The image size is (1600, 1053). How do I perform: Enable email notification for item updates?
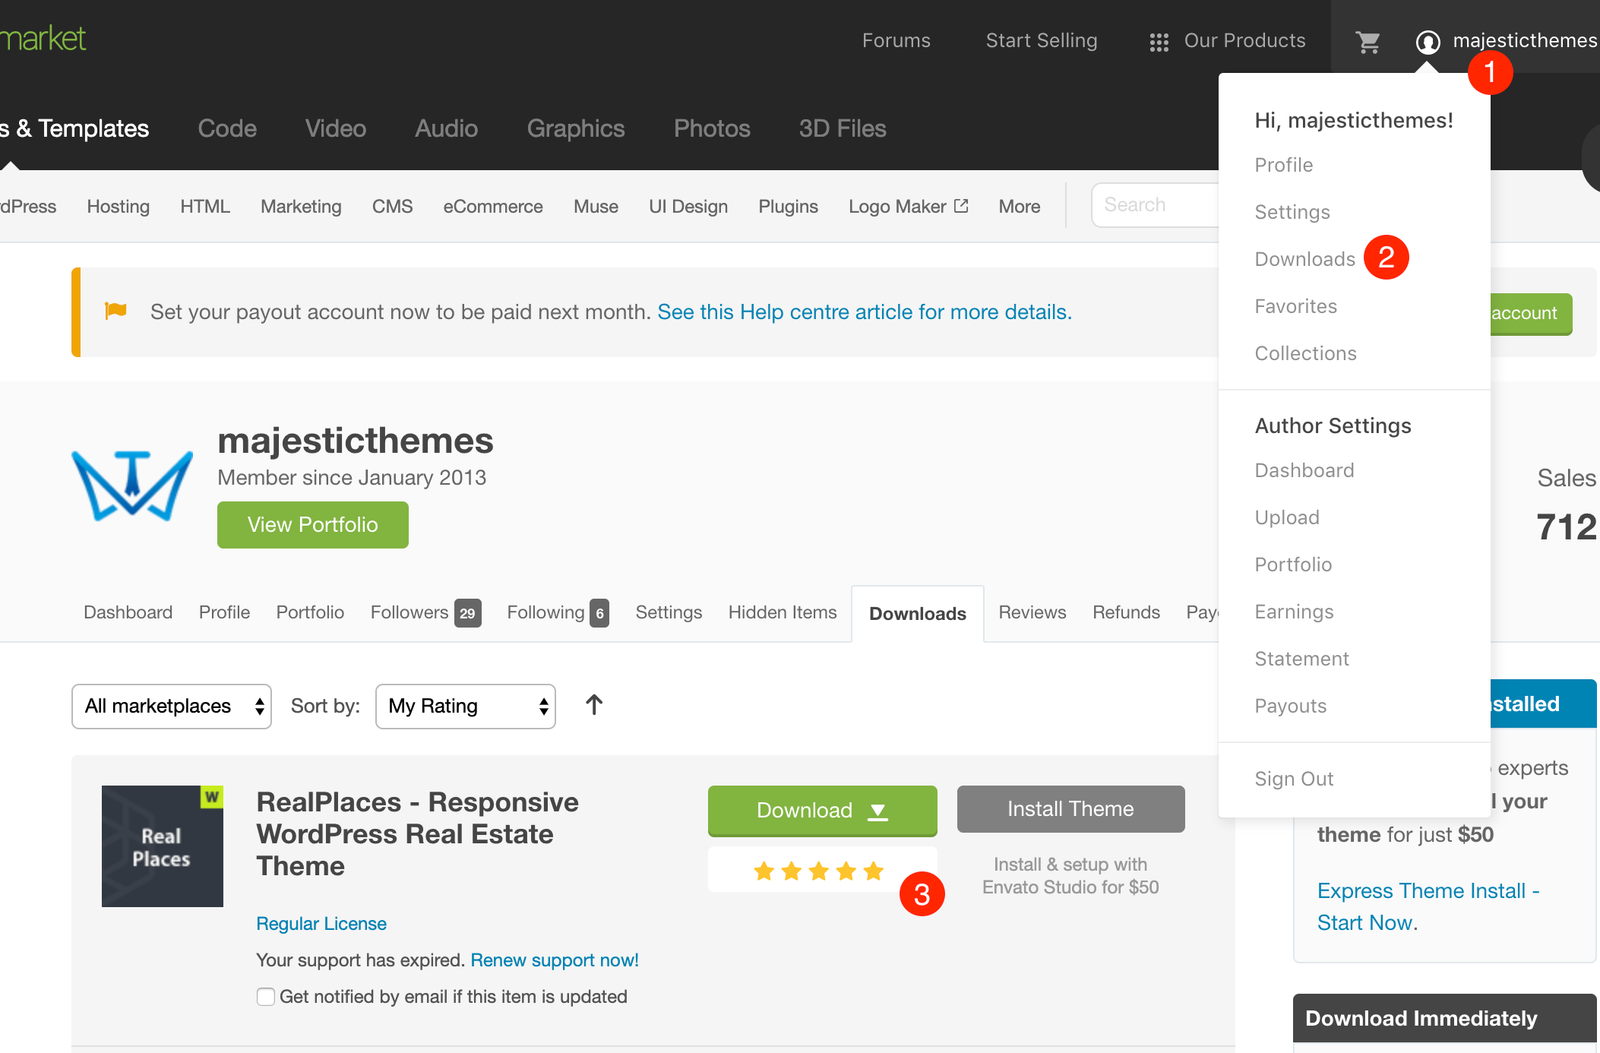pos(266,997)
